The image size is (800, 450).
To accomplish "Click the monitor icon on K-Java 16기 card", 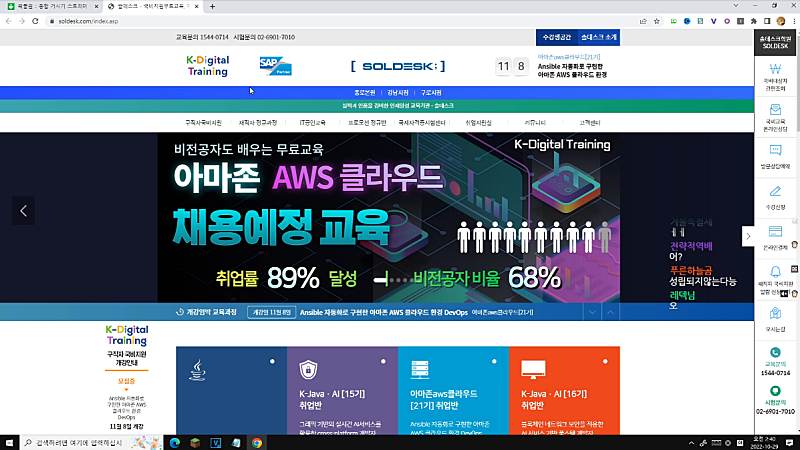I will 533,369.
